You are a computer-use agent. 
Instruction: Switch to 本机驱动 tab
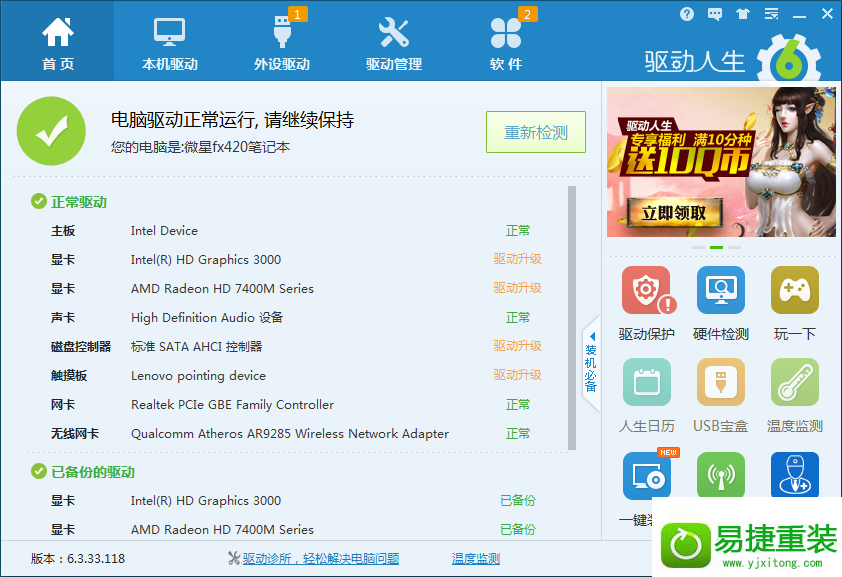click(x=170, y=43)
